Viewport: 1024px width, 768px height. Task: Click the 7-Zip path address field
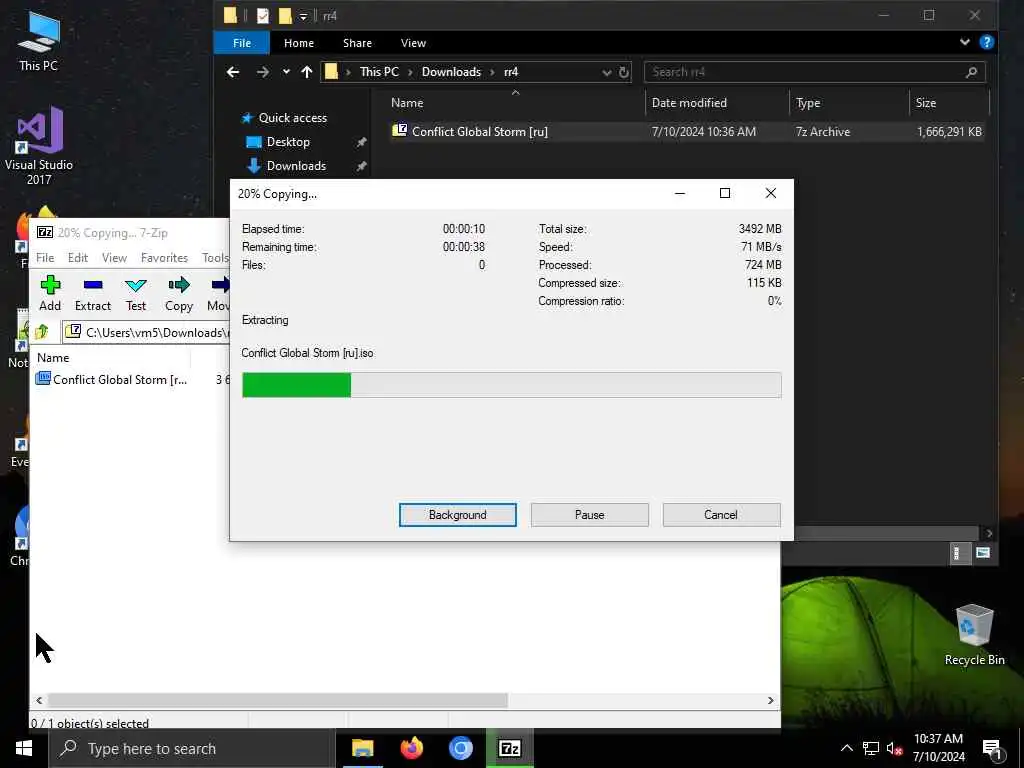146,332
